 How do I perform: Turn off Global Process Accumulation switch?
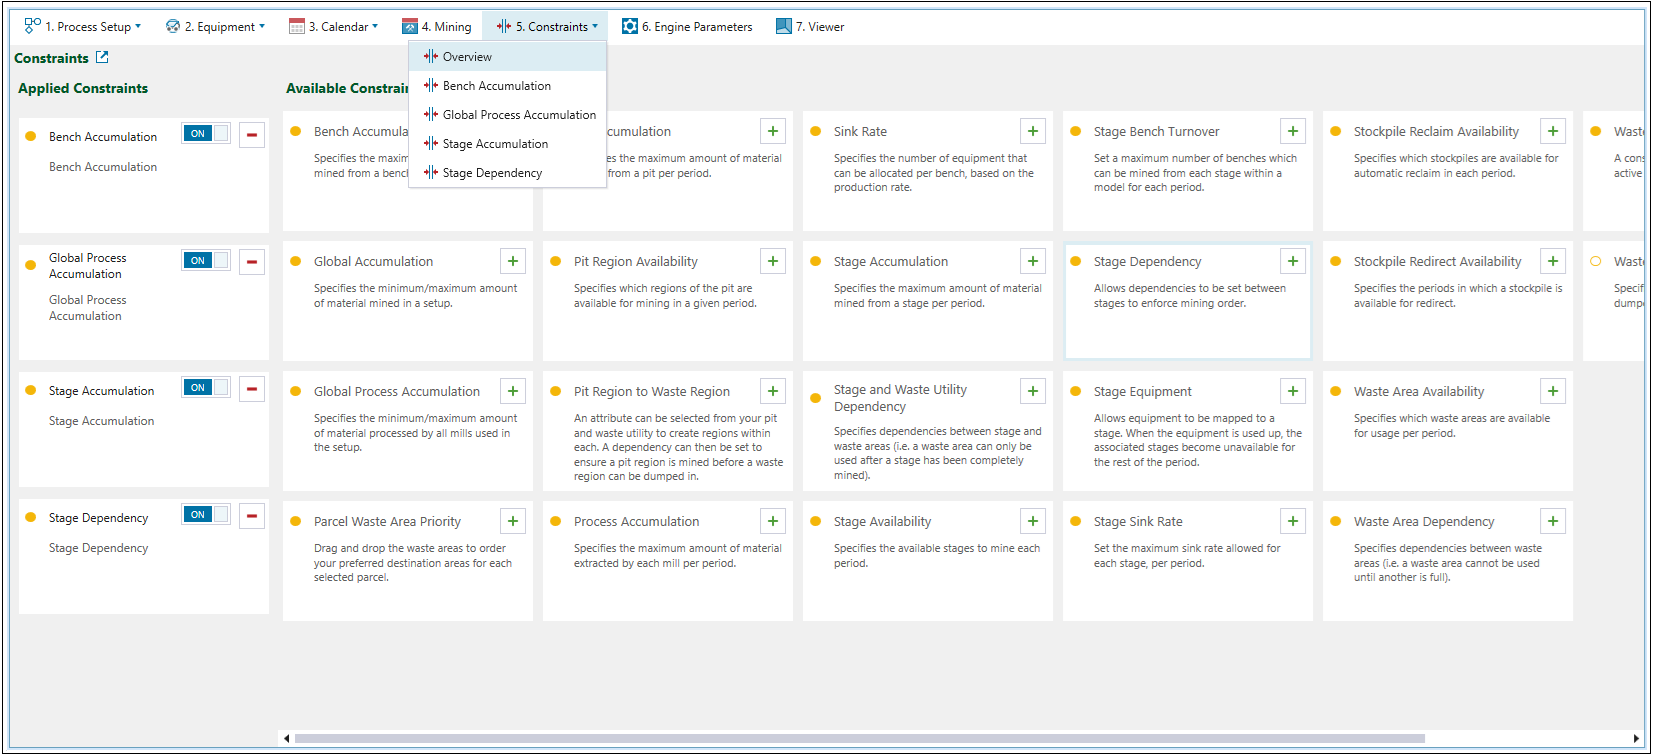click(206, 261)
